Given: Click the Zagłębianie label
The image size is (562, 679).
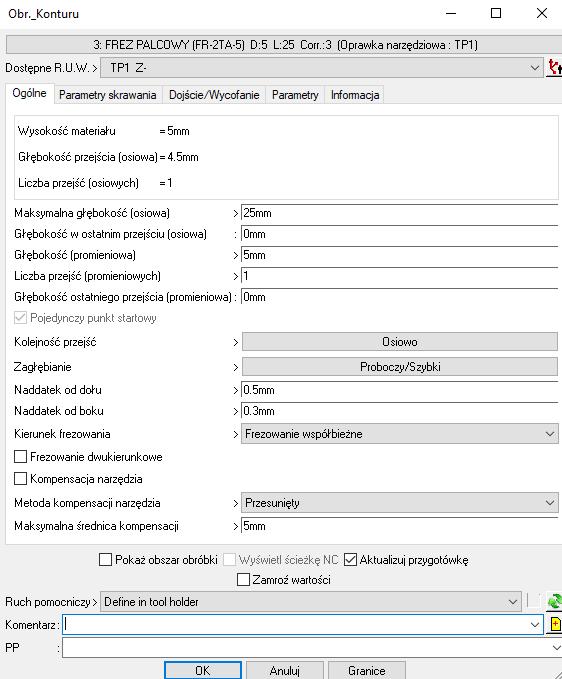Looking at the screenshot, I should click(x=42, y=367).
